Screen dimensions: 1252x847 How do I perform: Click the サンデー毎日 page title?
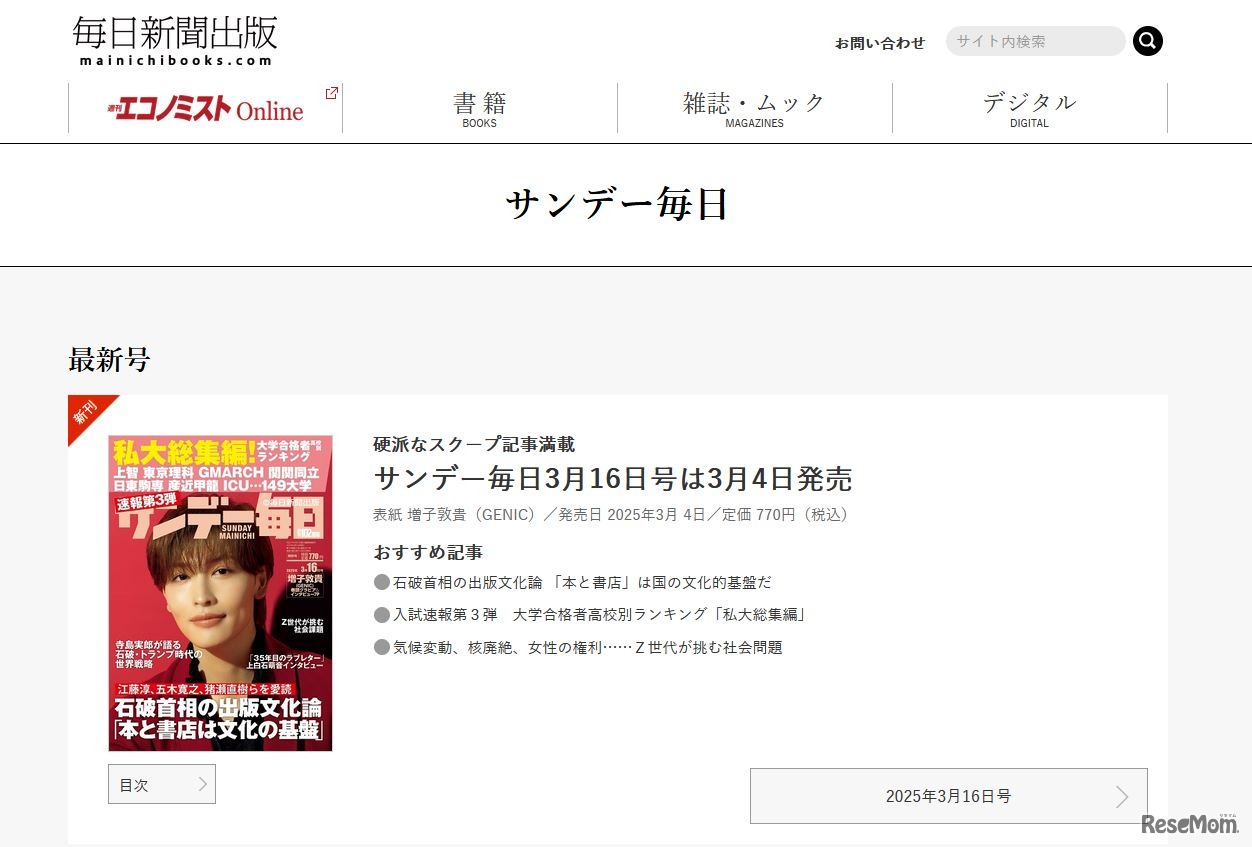617,204
